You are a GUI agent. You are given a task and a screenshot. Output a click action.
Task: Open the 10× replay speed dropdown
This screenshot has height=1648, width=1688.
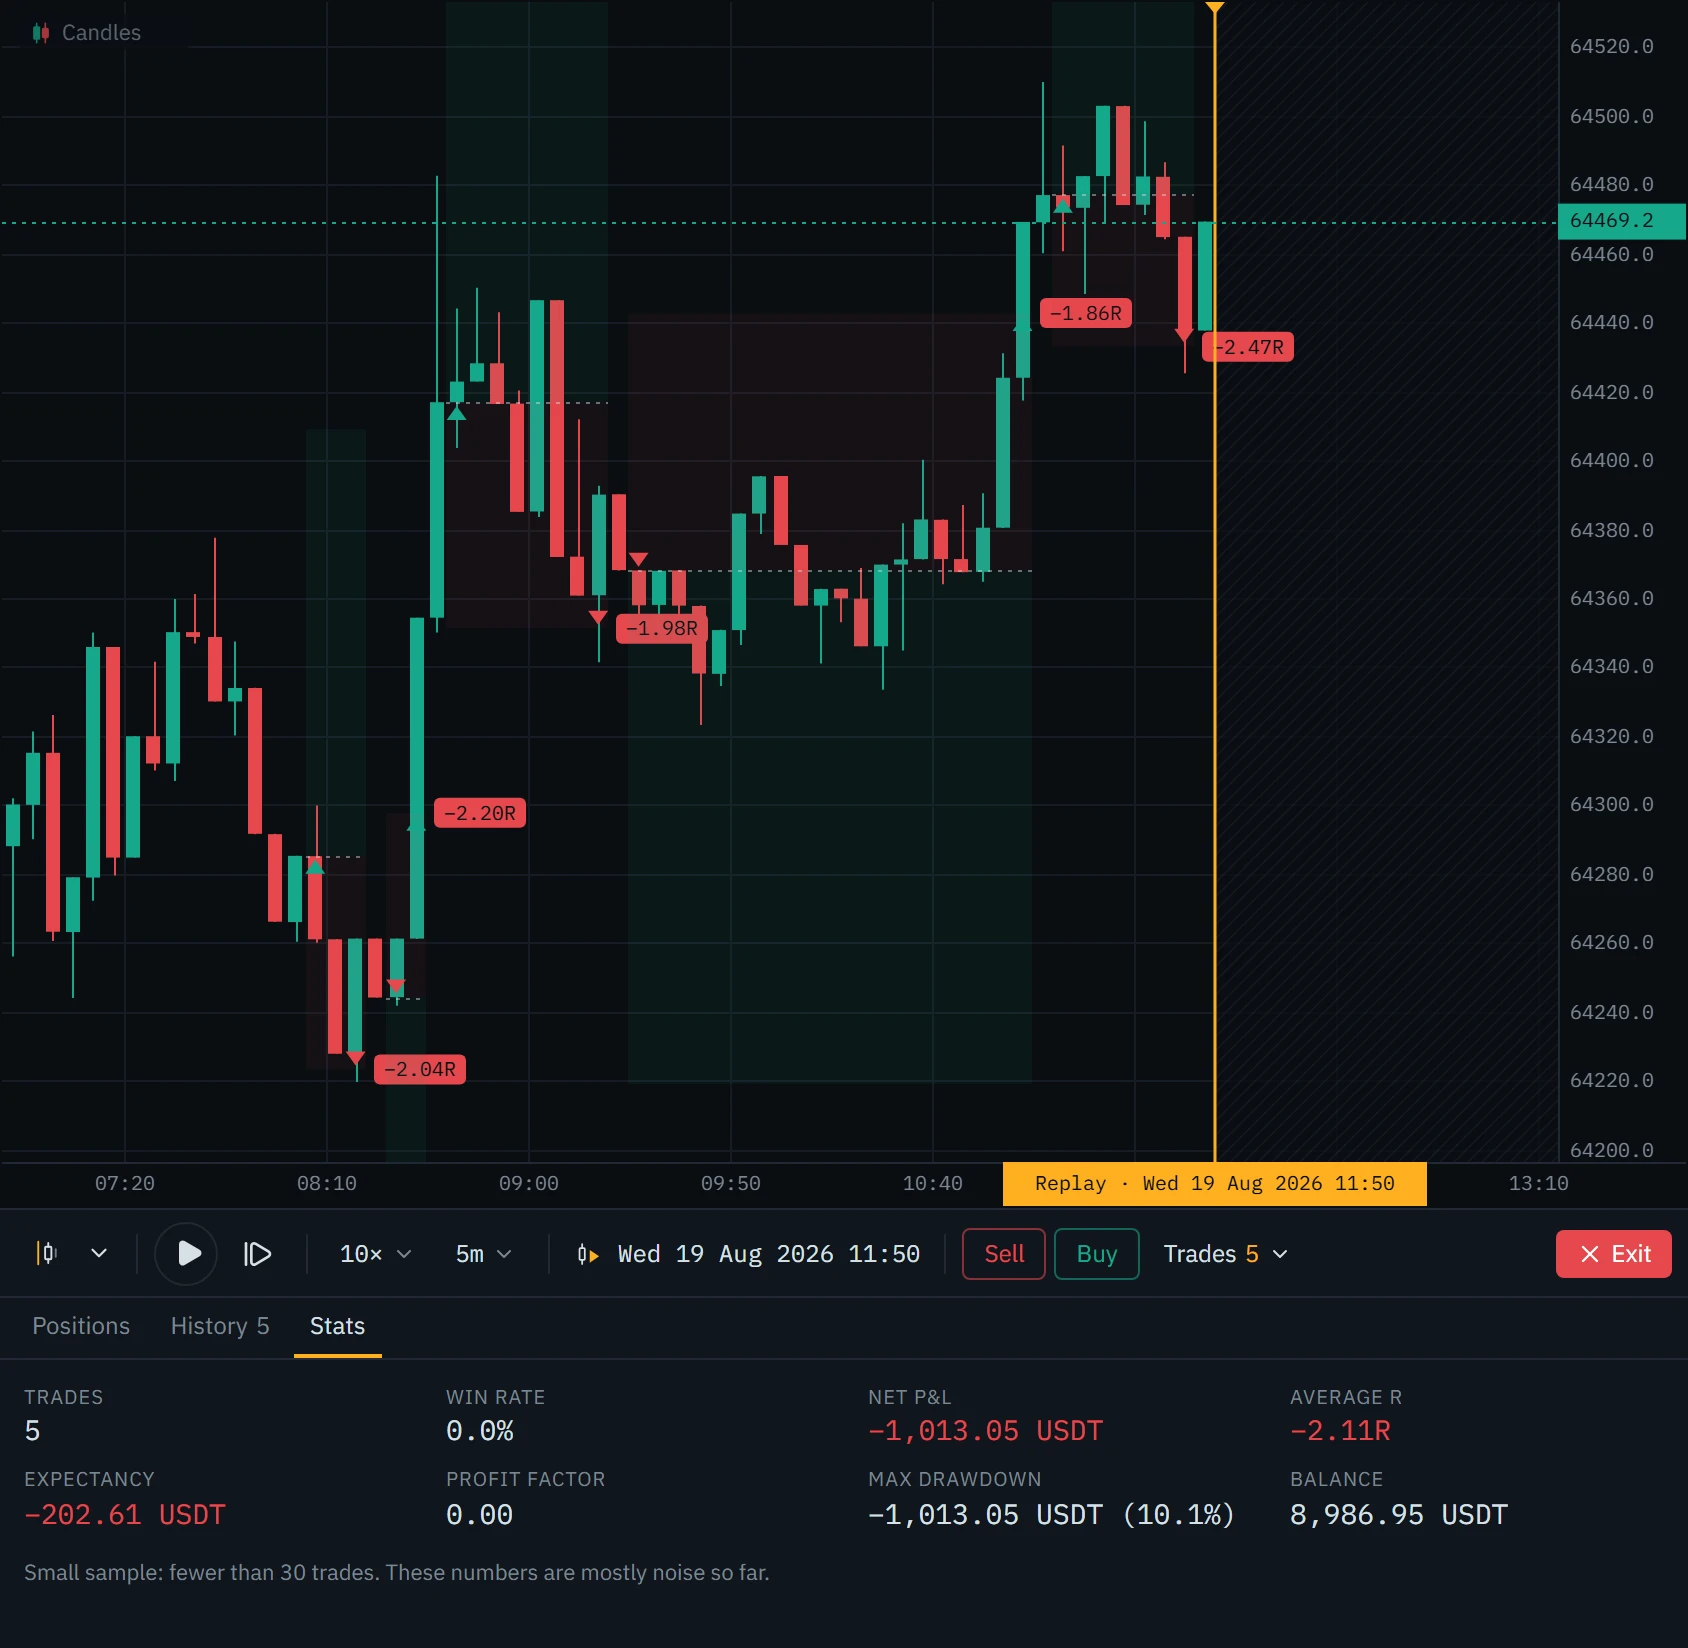pyautogui.click(x=375, y=1254)
